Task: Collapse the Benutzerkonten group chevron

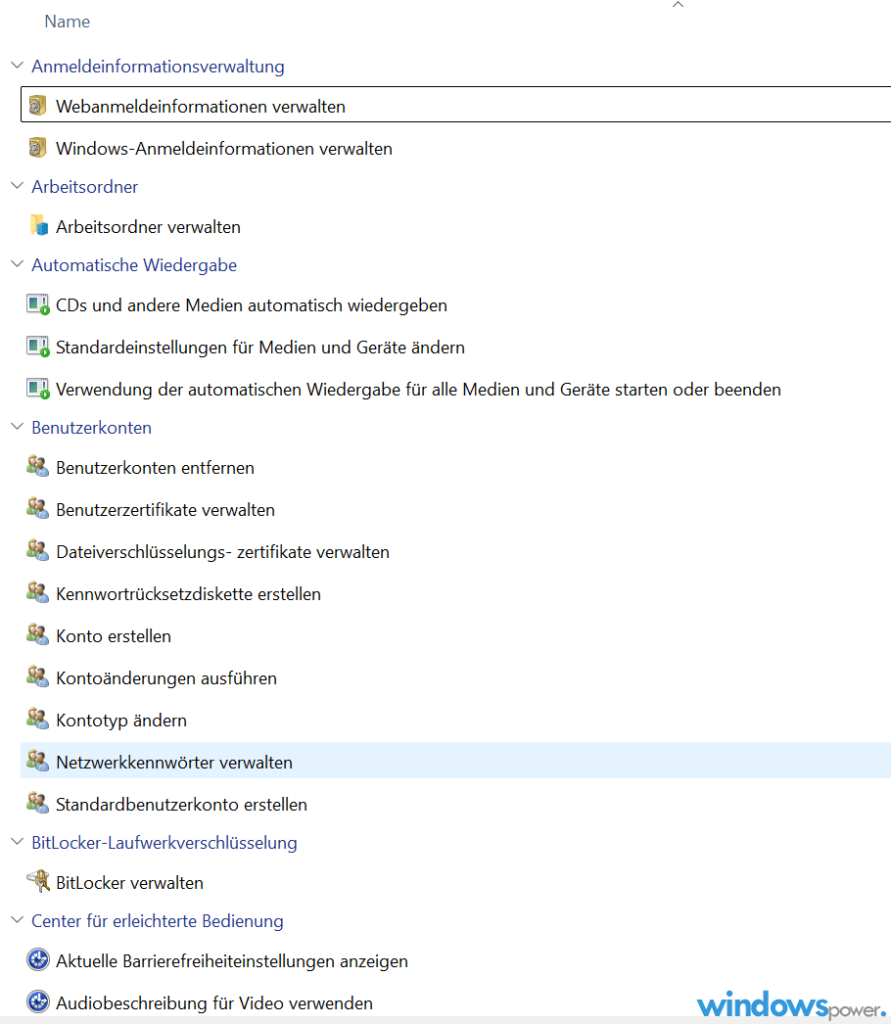Action: pos(18,427)
